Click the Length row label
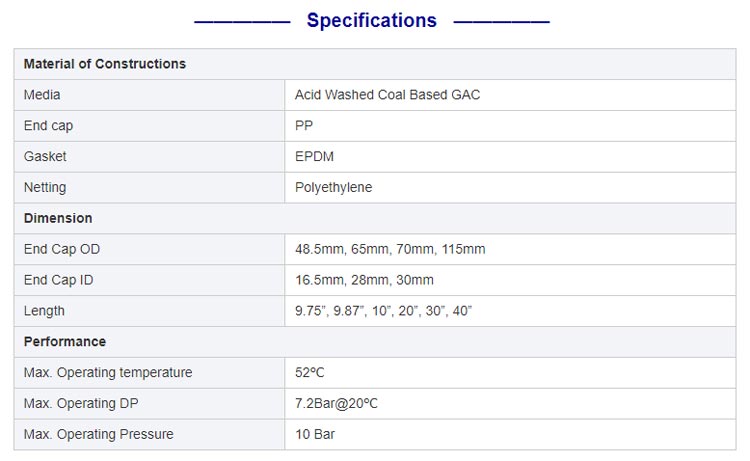The image size is (750, 461). tap(44, 311)
